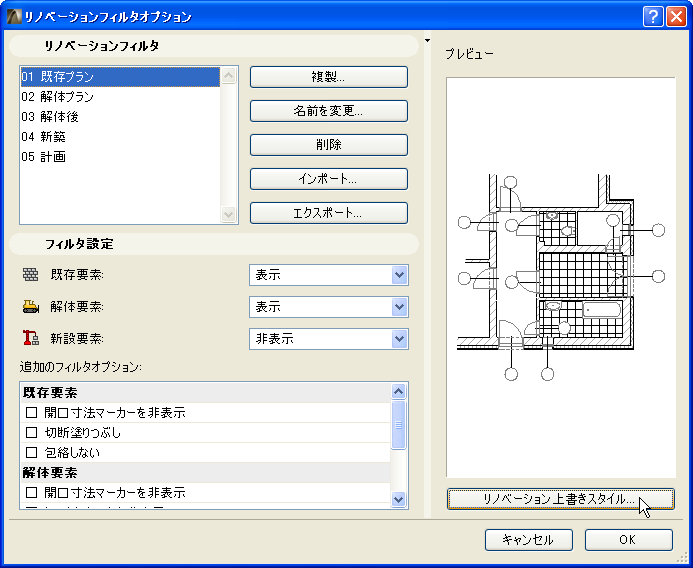Image resolution: width=693 pixels, height=568 pixels.
Task: Click the 複製... button
Action: pyautogui.click(x=329, y=77)
